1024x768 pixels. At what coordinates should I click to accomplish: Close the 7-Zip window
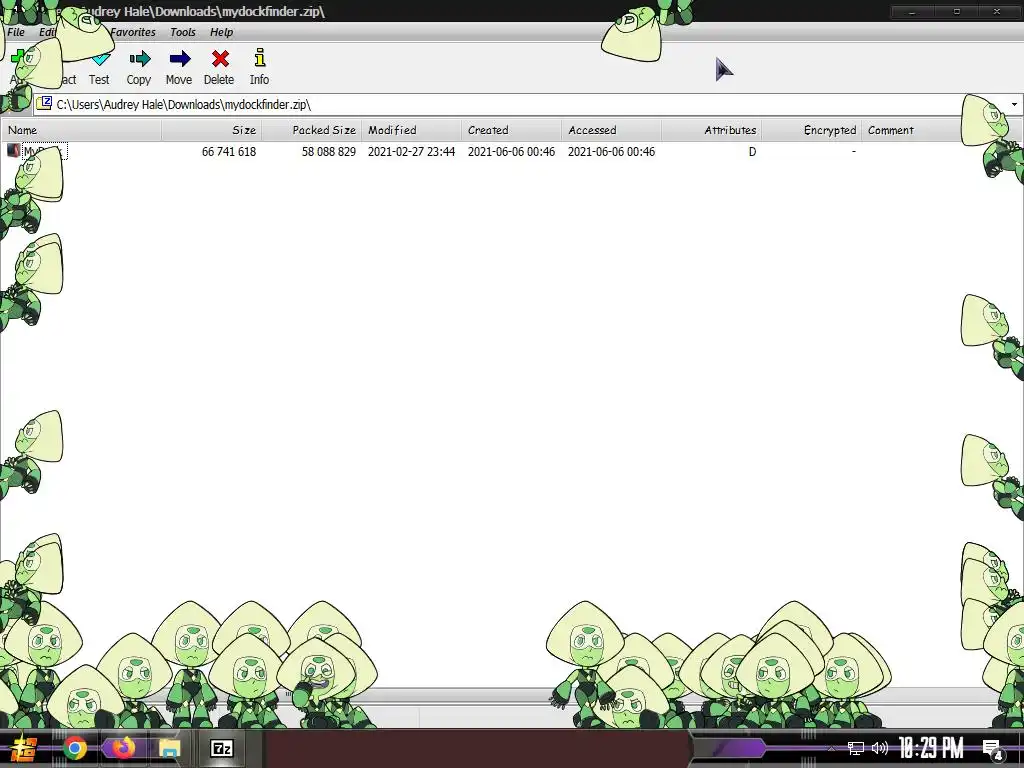point(997,12)
